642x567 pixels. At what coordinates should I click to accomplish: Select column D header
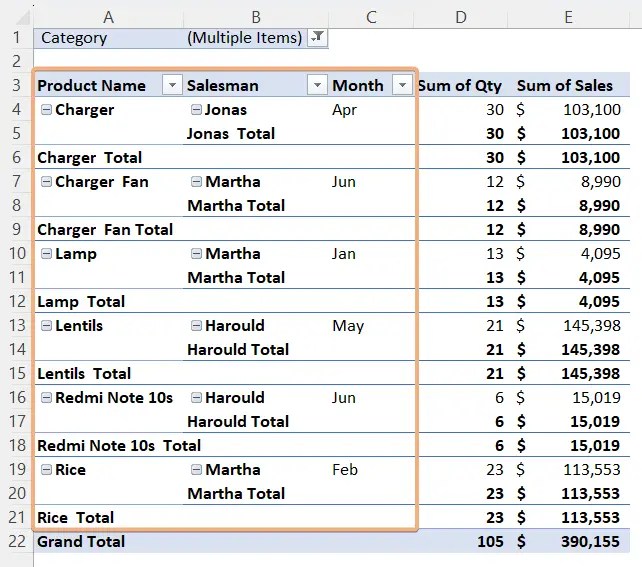[x=461, y=17]
